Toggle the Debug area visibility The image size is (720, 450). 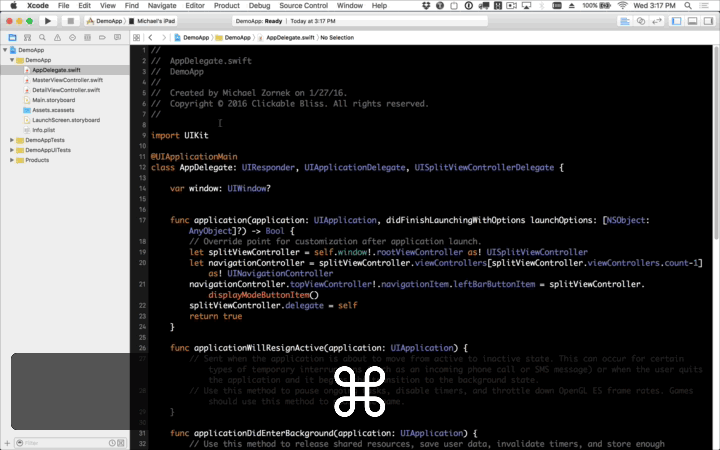[x=692, y=21]
